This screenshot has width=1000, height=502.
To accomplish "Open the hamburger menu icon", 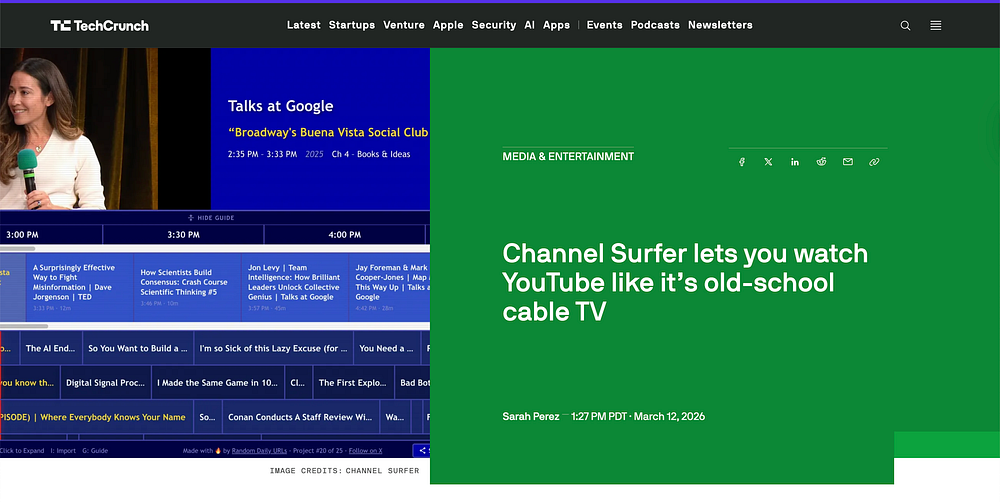I will click(936, 26).
